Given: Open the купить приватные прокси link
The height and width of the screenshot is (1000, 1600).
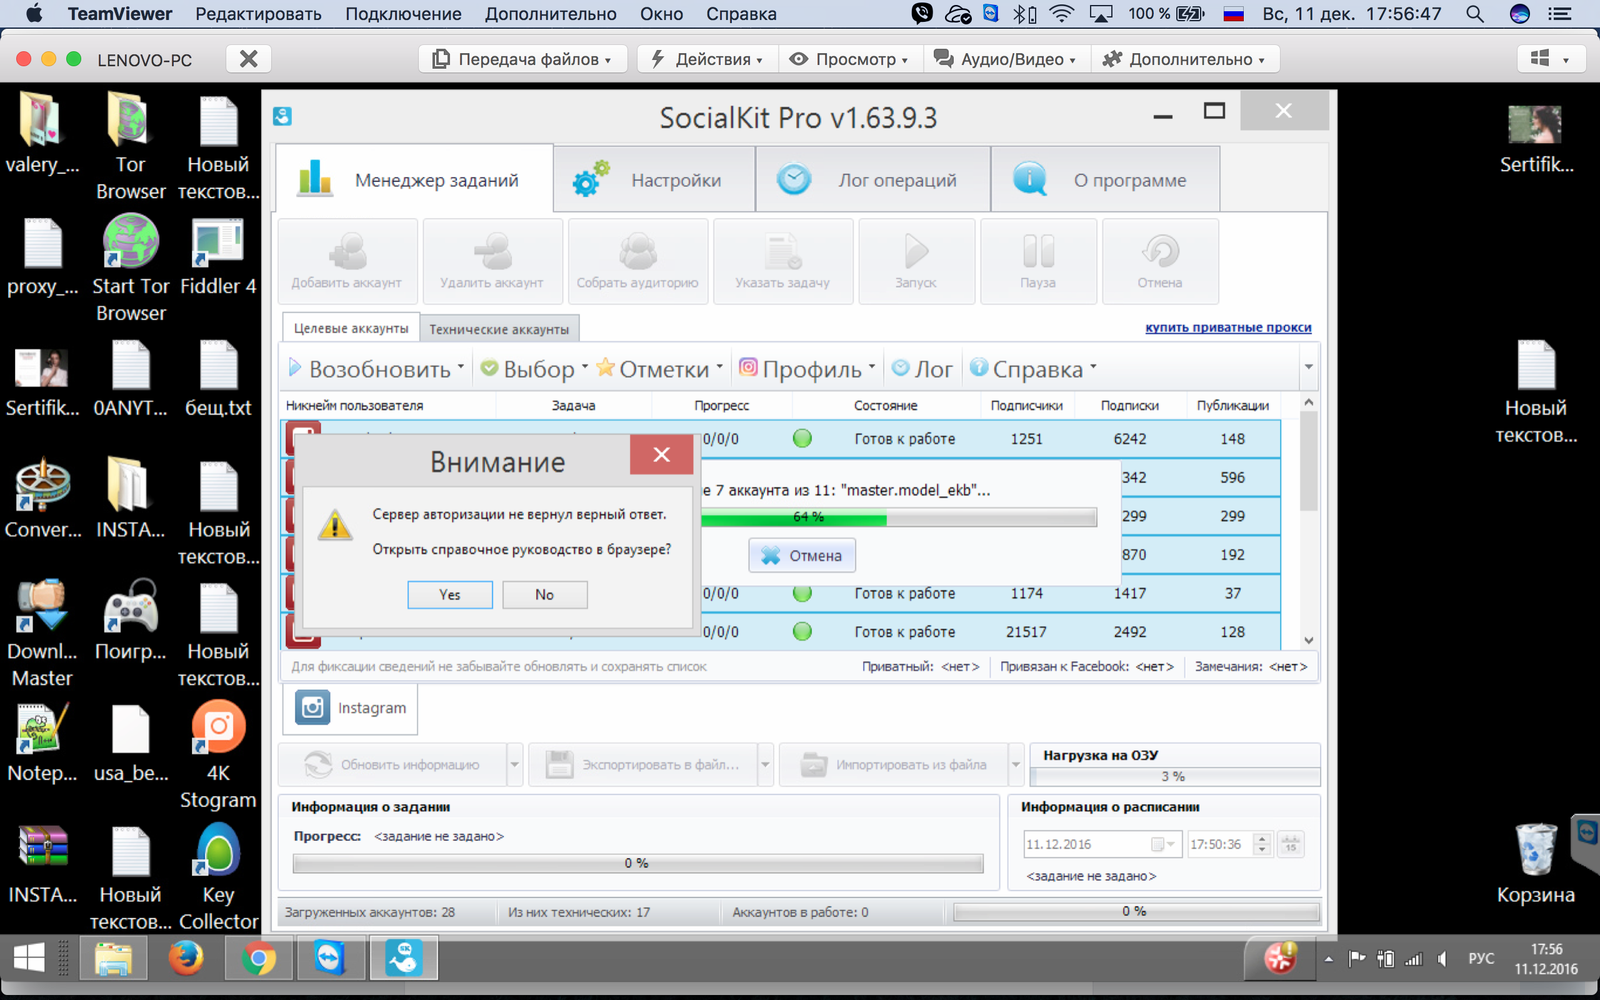Looking at the screenshot, I should click(x=1228, y=327).
